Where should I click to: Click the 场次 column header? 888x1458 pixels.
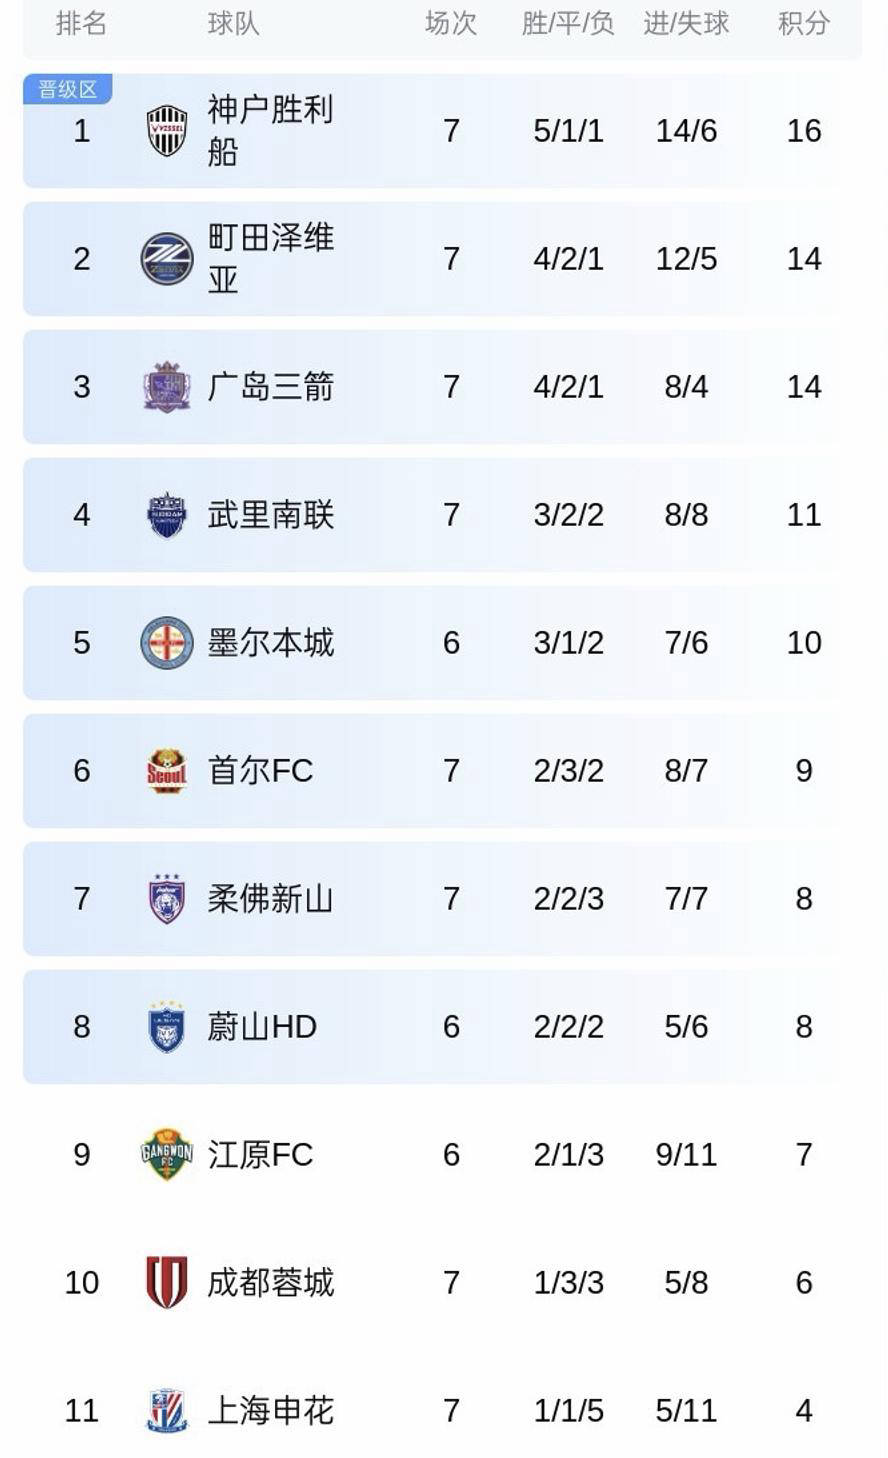tap(451, 23)
